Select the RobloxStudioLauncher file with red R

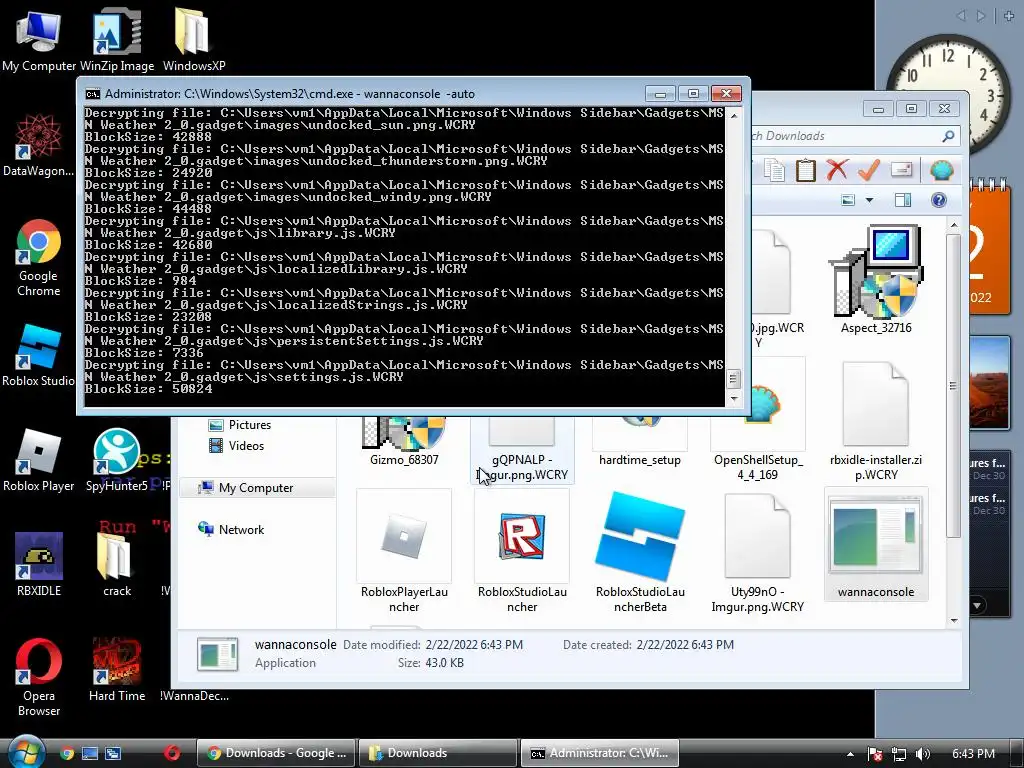click(x=522, y=552)
